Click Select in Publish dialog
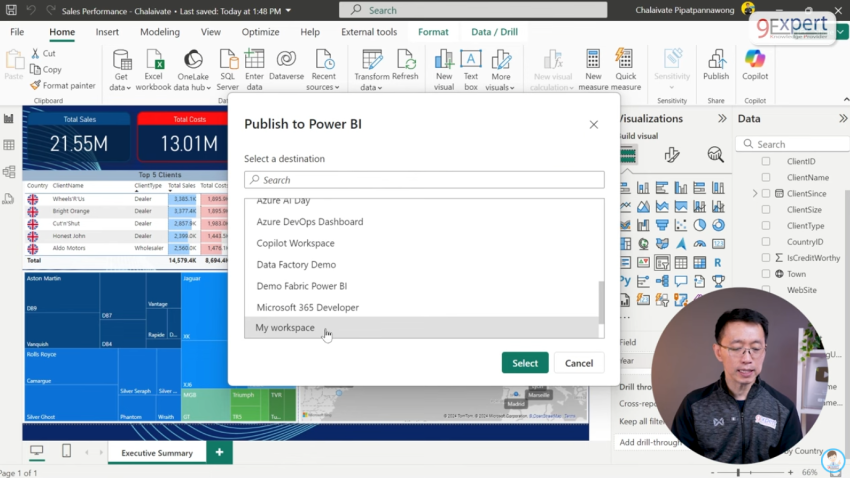This screenshot has height=478, width=850. pos(525,363)
